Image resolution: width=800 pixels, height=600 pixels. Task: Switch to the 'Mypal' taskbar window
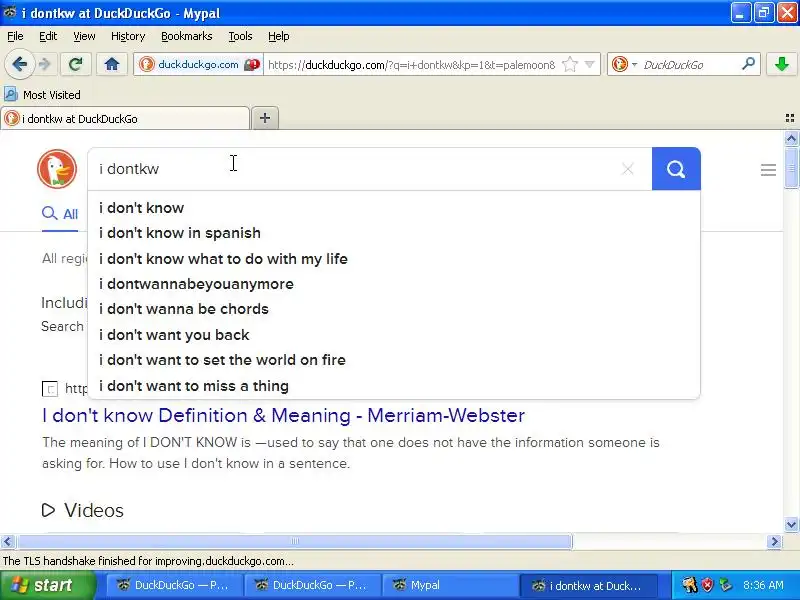coord(449,585)
